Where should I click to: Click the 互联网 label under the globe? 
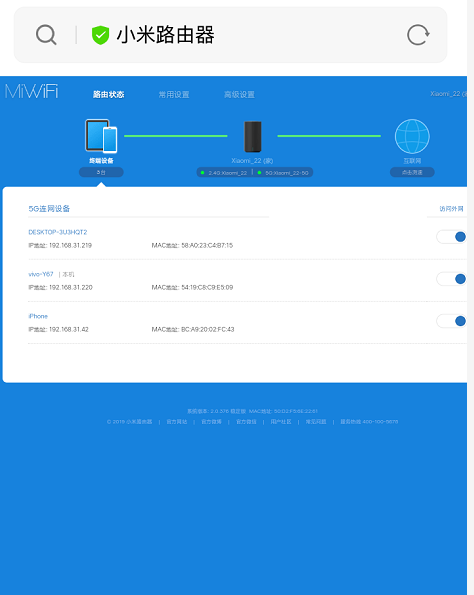pyautogui.click(x=412, y=161)
